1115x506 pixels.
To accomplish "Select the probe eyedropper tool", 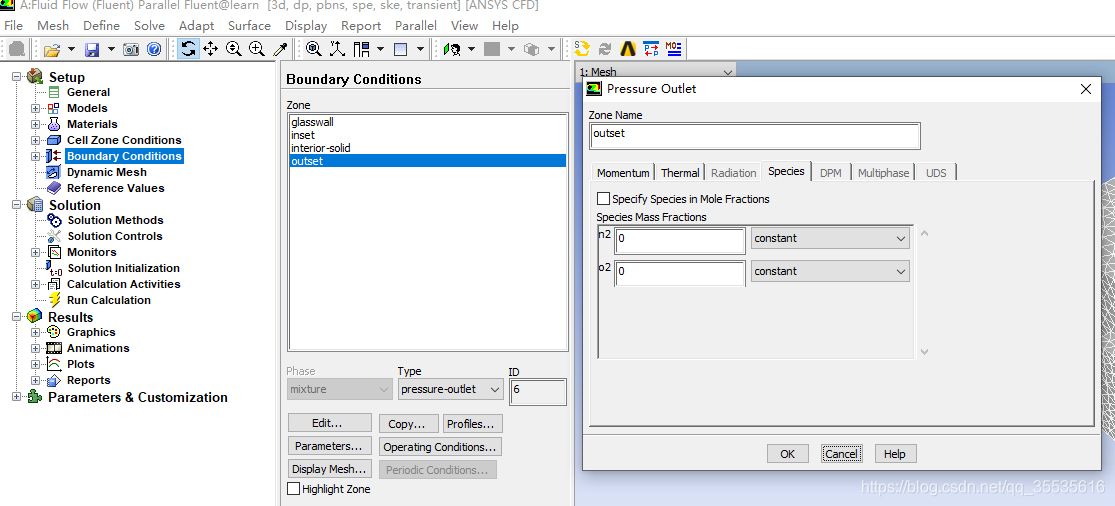I will (x=281, y=49).
